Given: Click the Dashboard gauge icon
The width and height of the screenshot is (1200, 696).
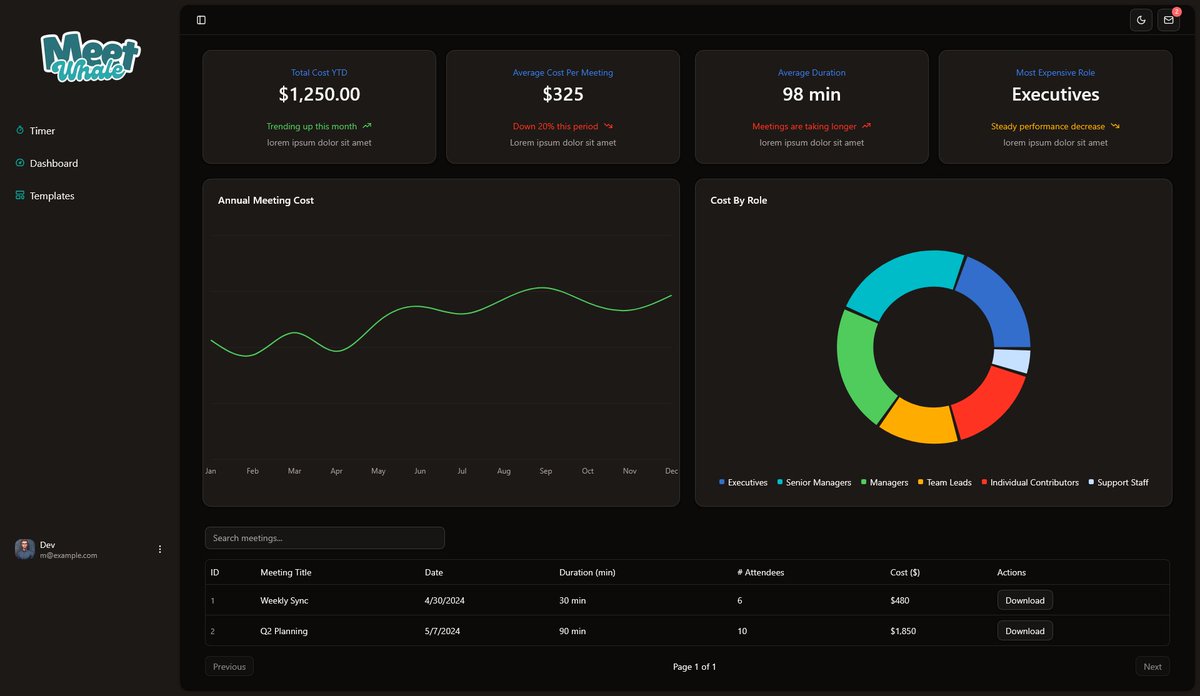Looking at the screenshot, I should pos(20,163).
